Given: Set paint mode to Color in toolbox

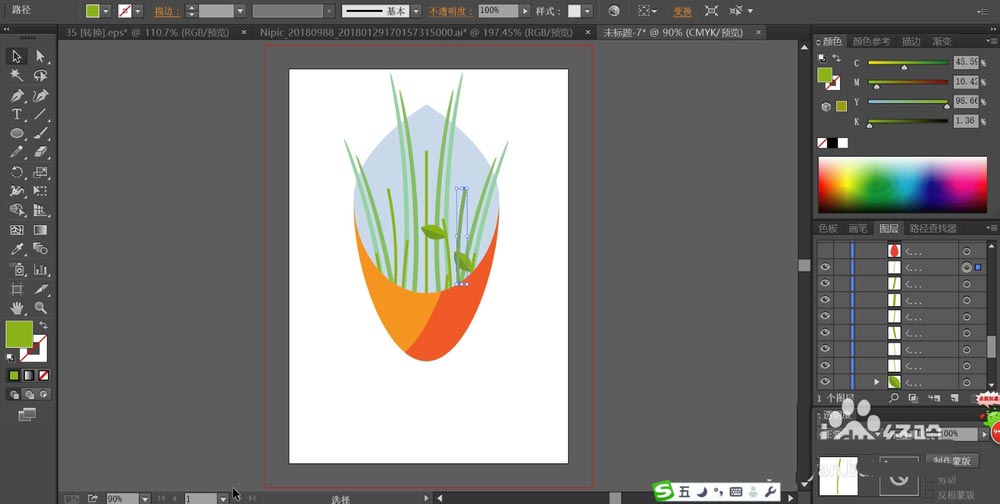Looking at the screenshot, I should point(14,376).
